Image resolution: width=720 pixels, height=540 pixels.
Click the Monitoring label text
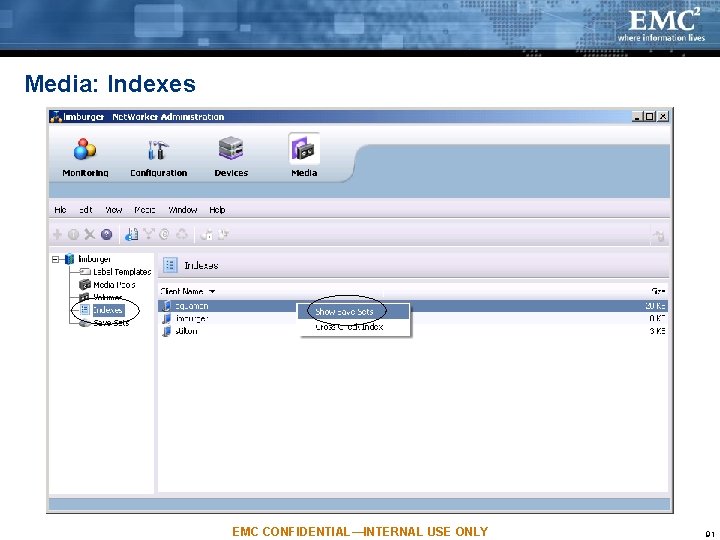pos(85,173)
